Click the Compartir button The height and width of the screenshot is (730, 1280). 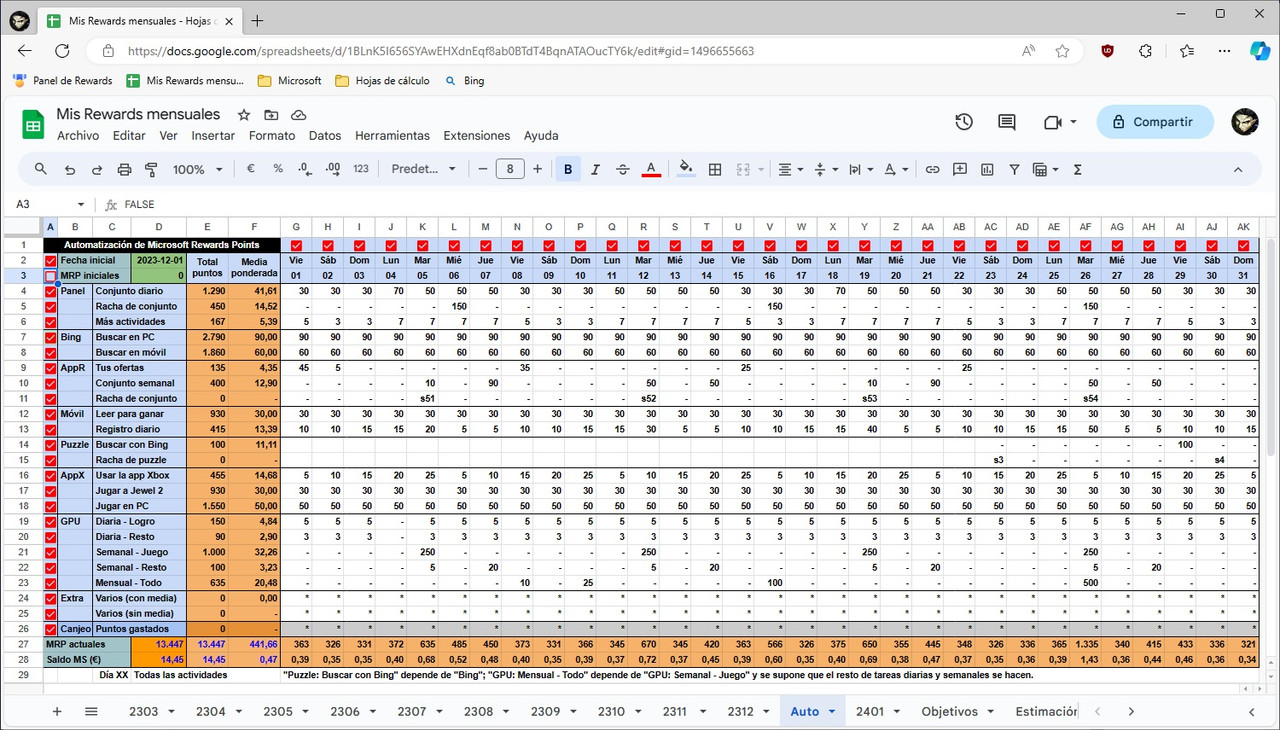tap(1155, 122)
